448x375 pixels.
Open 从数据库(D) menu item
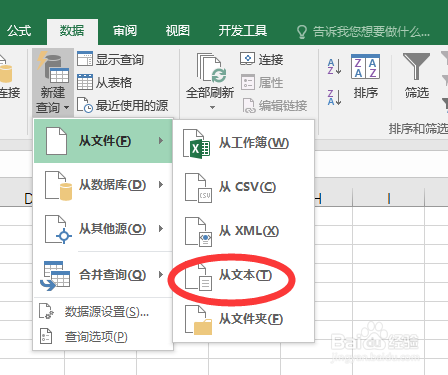click(103, 185)
